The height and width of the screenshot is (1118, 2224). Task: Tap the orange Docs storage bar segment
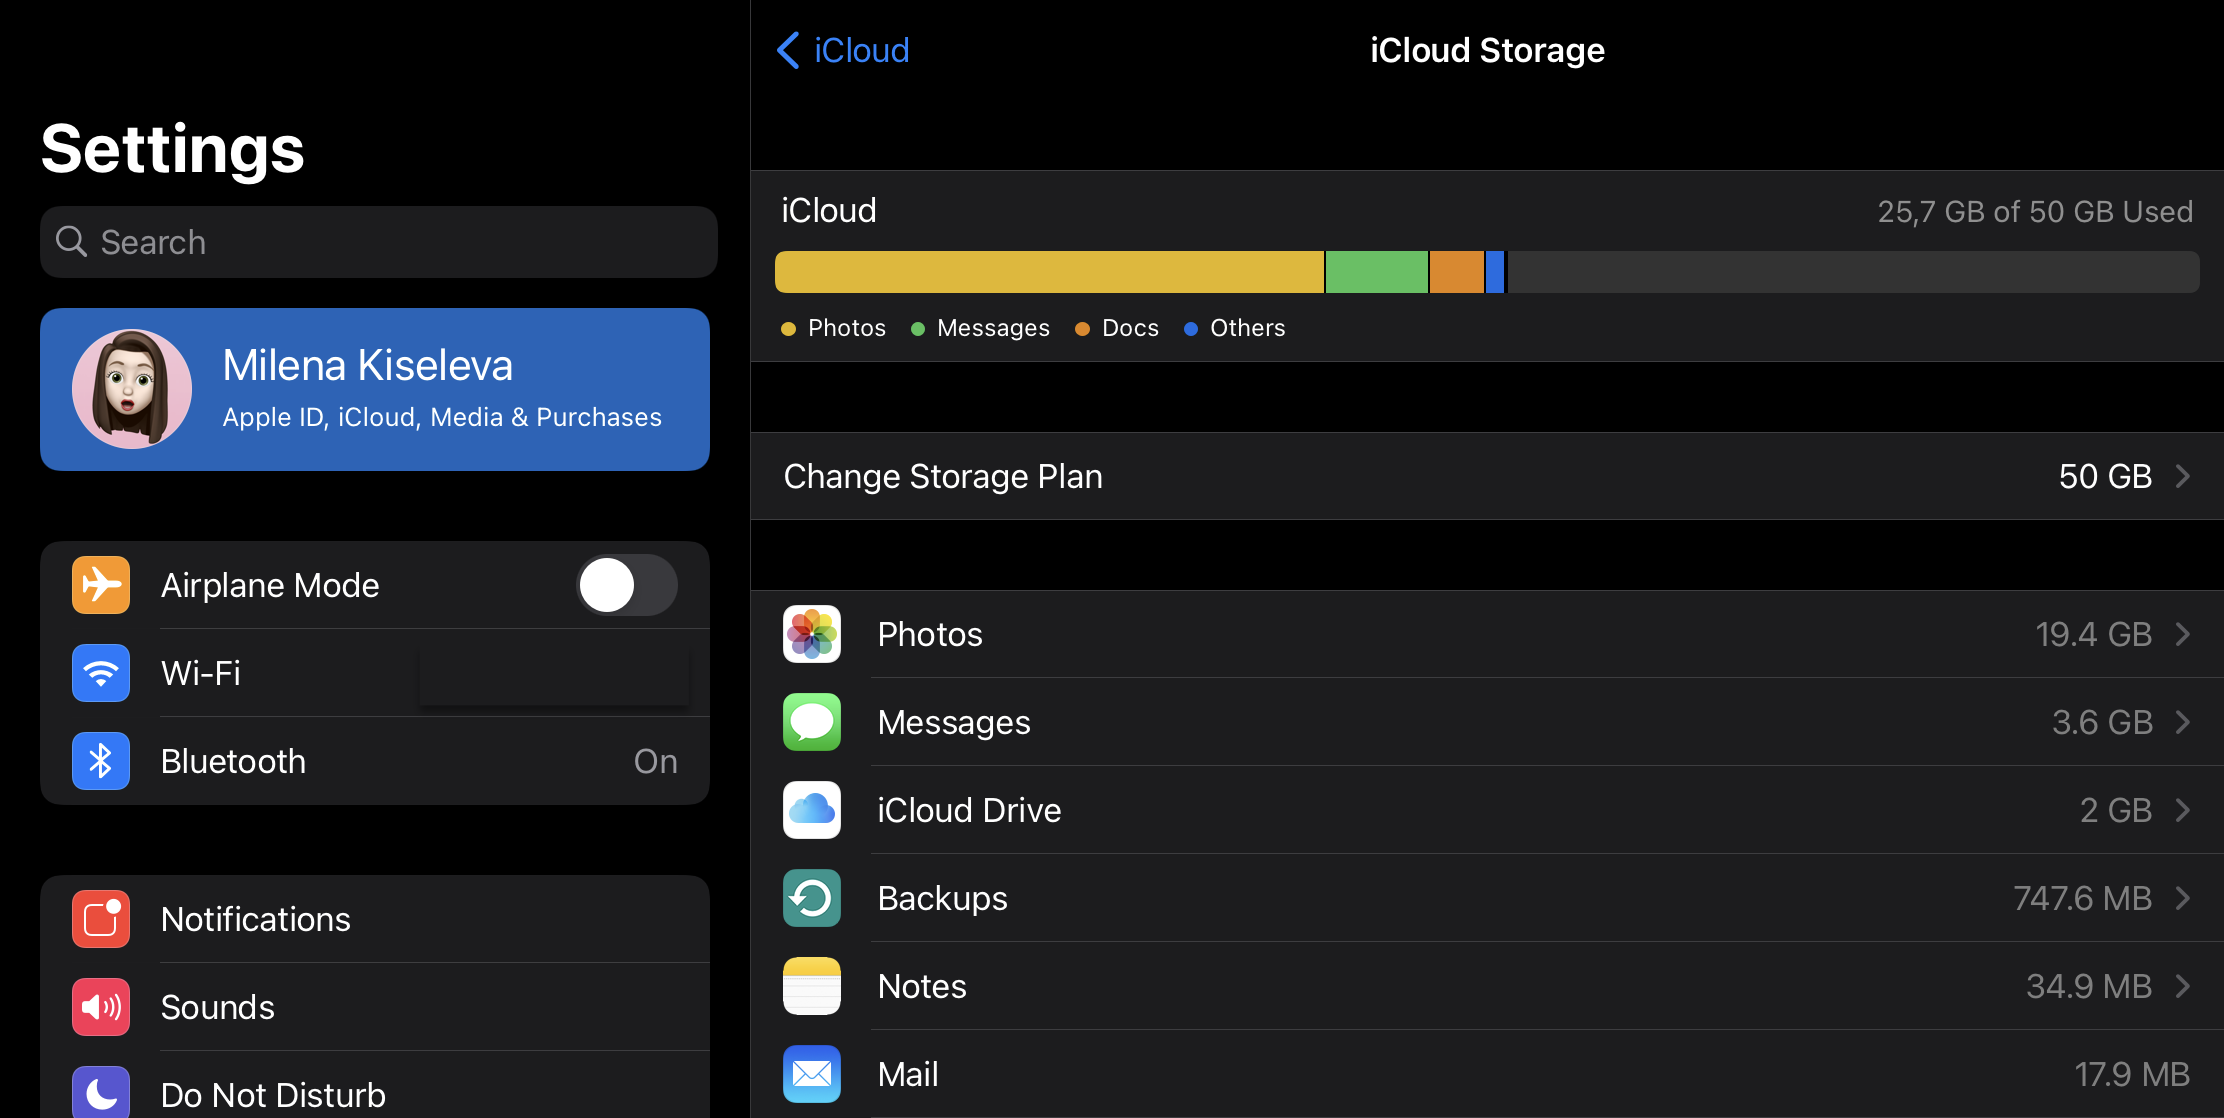pos(1457,272)
